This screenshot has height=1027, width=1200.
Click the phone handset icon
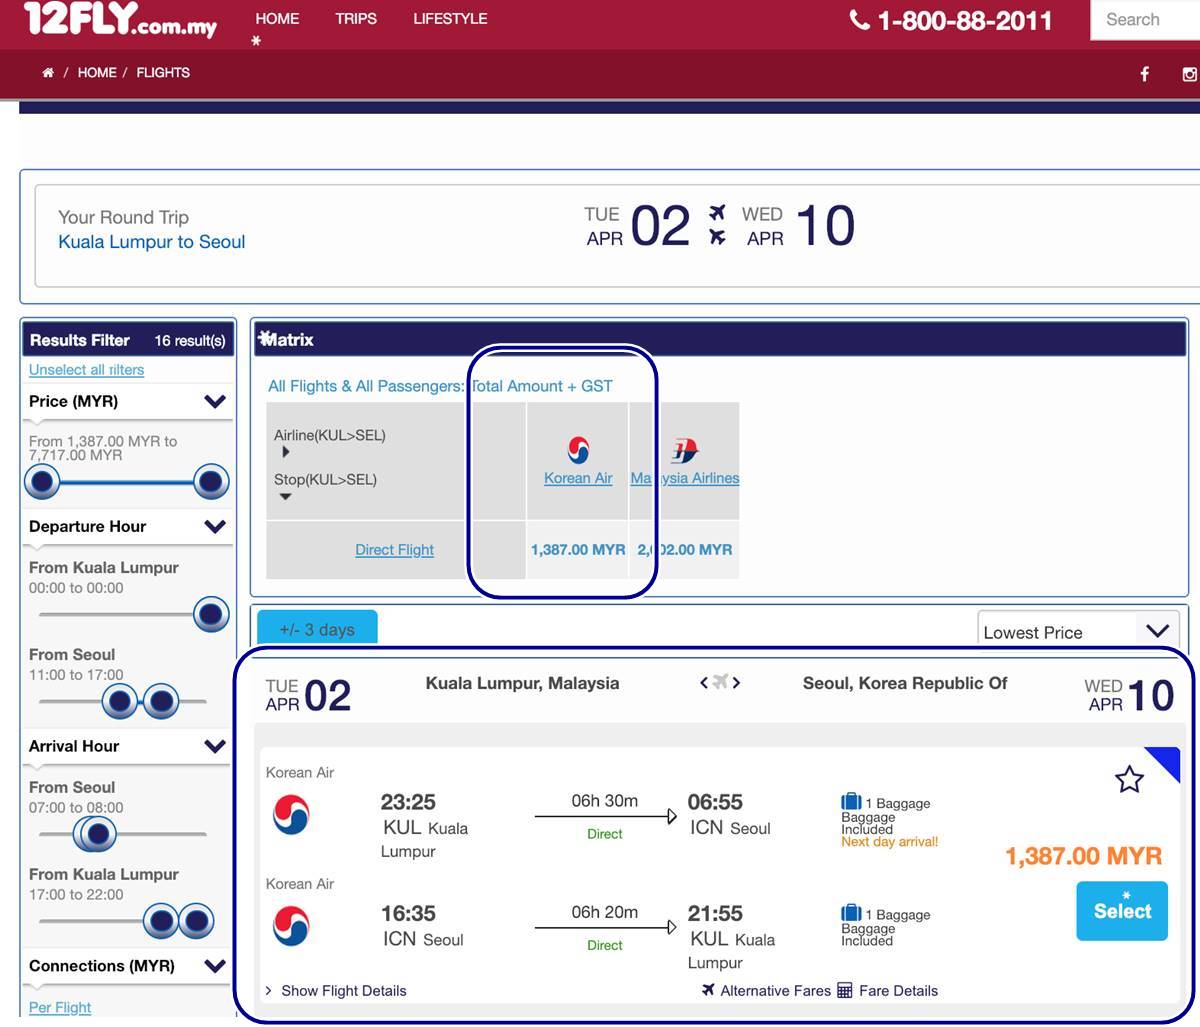859,20
